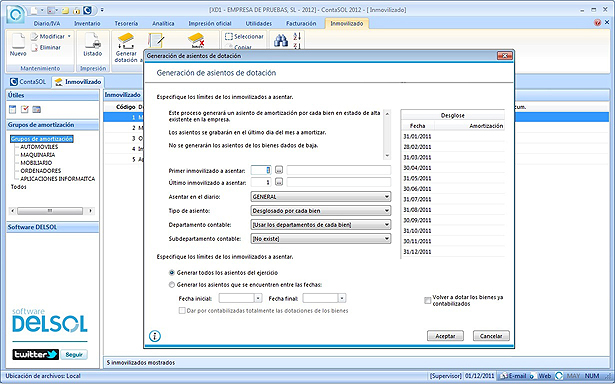Select ORDENADORES in amortization groups tree
The image size is (615, 384).
(x=40, y=171)
